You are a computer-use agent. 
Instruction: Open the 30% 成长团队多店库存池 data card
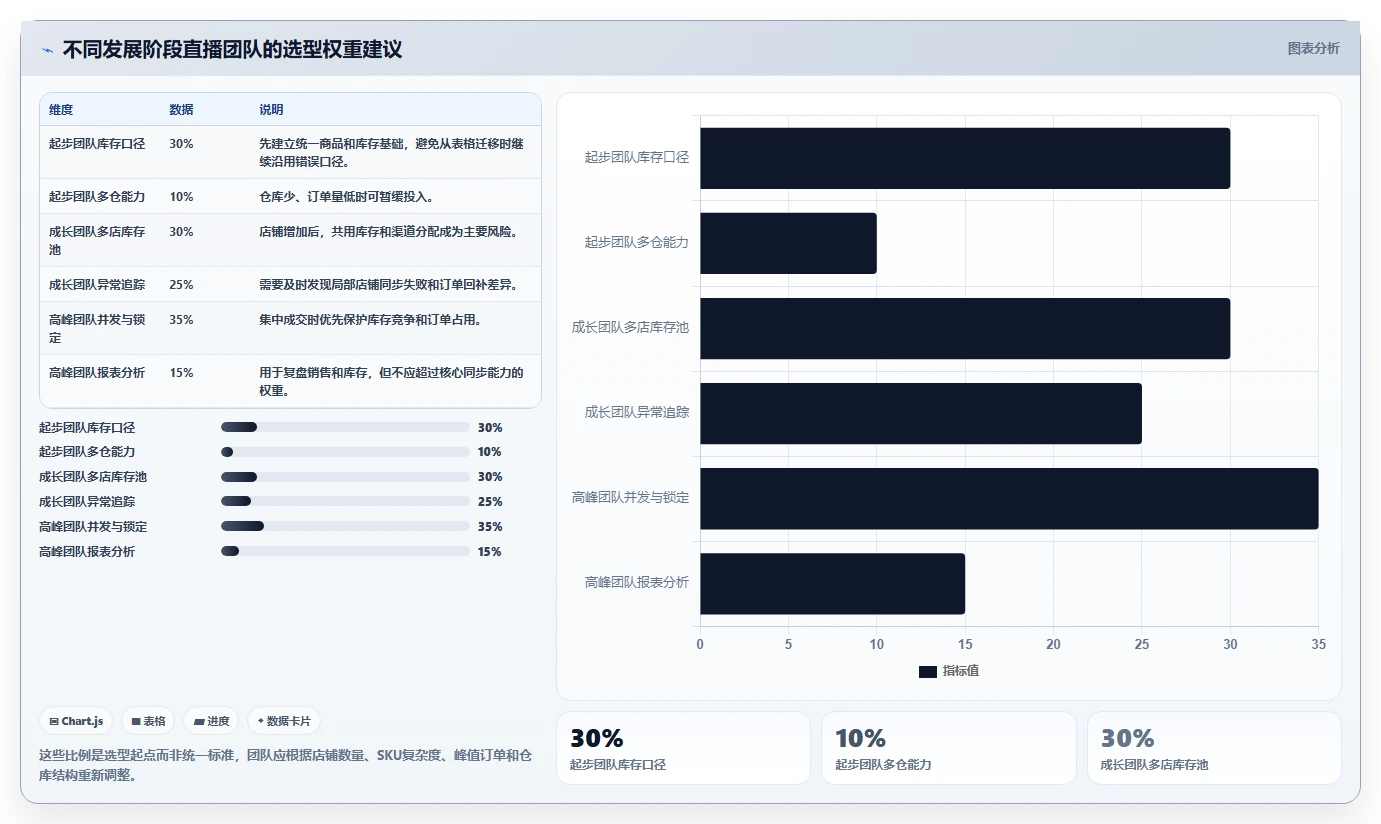[1214, 748]
